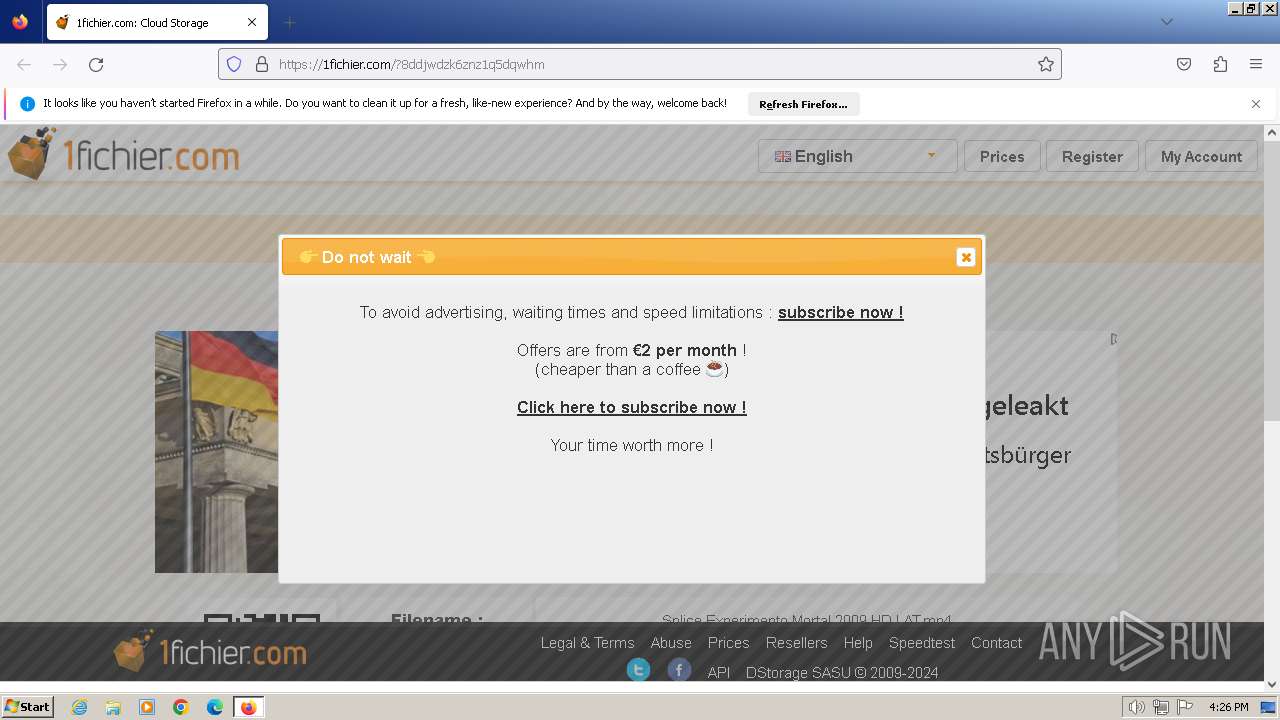The width and height of the screenshot is (1280, 720).
Task: Click Refresh Firefox button
Action: coord(803,104)
